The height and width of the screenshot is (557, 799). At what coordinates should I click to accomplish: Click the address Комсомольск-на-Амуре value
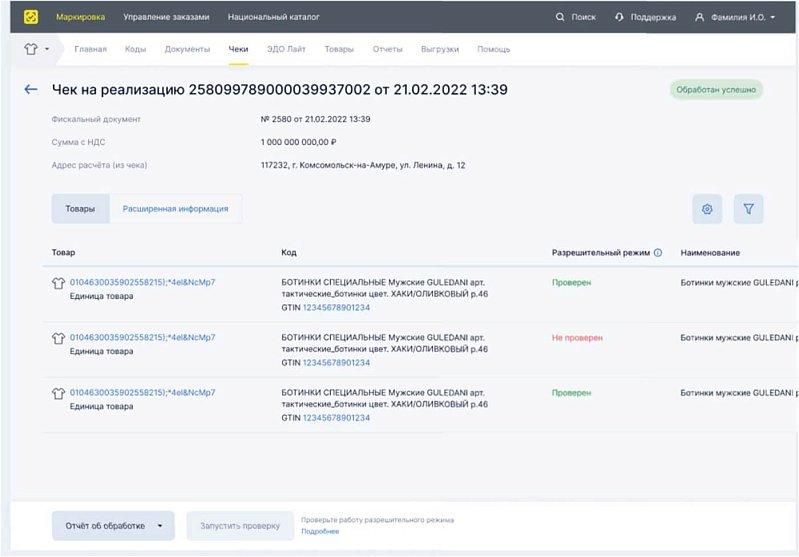(363, 165)
